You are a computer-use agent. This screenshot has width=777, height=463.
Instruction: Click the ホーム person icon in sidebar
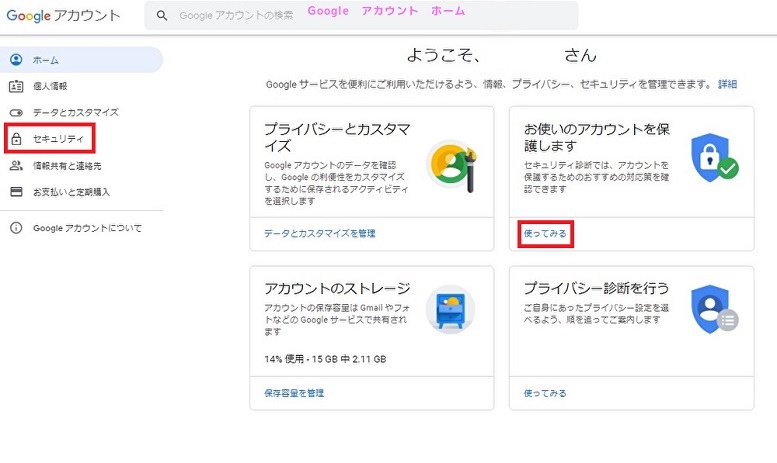click(x=16, y=59)
